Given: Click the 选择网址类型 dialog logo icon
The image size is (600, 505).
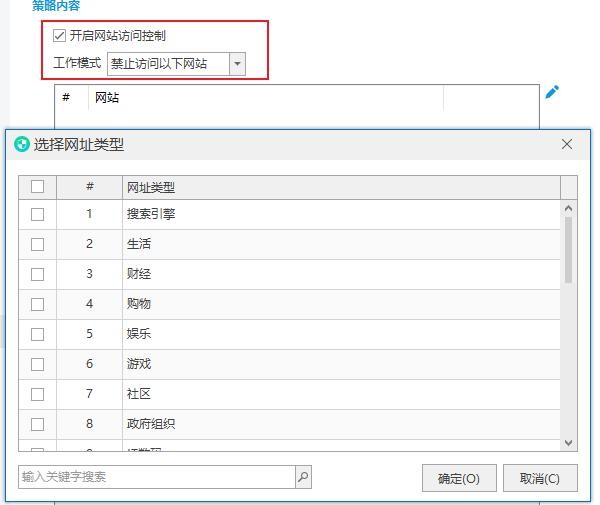Looking at the screenshot, I should 22,144.
